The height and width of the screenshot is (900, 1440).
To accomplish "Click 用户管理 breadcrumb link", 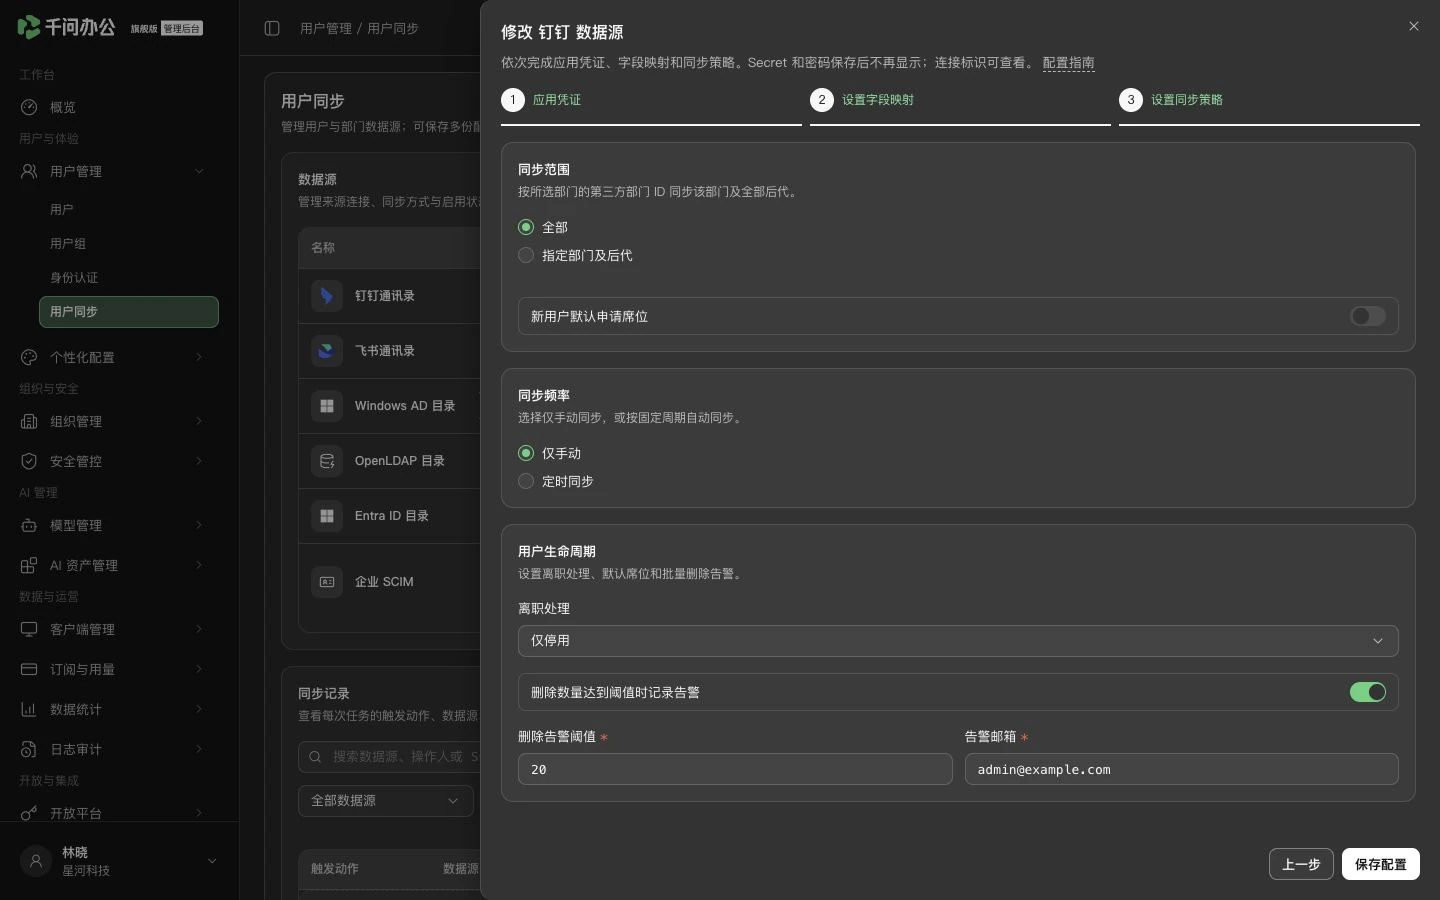I will pyautogui.click(x=326, y=28).
